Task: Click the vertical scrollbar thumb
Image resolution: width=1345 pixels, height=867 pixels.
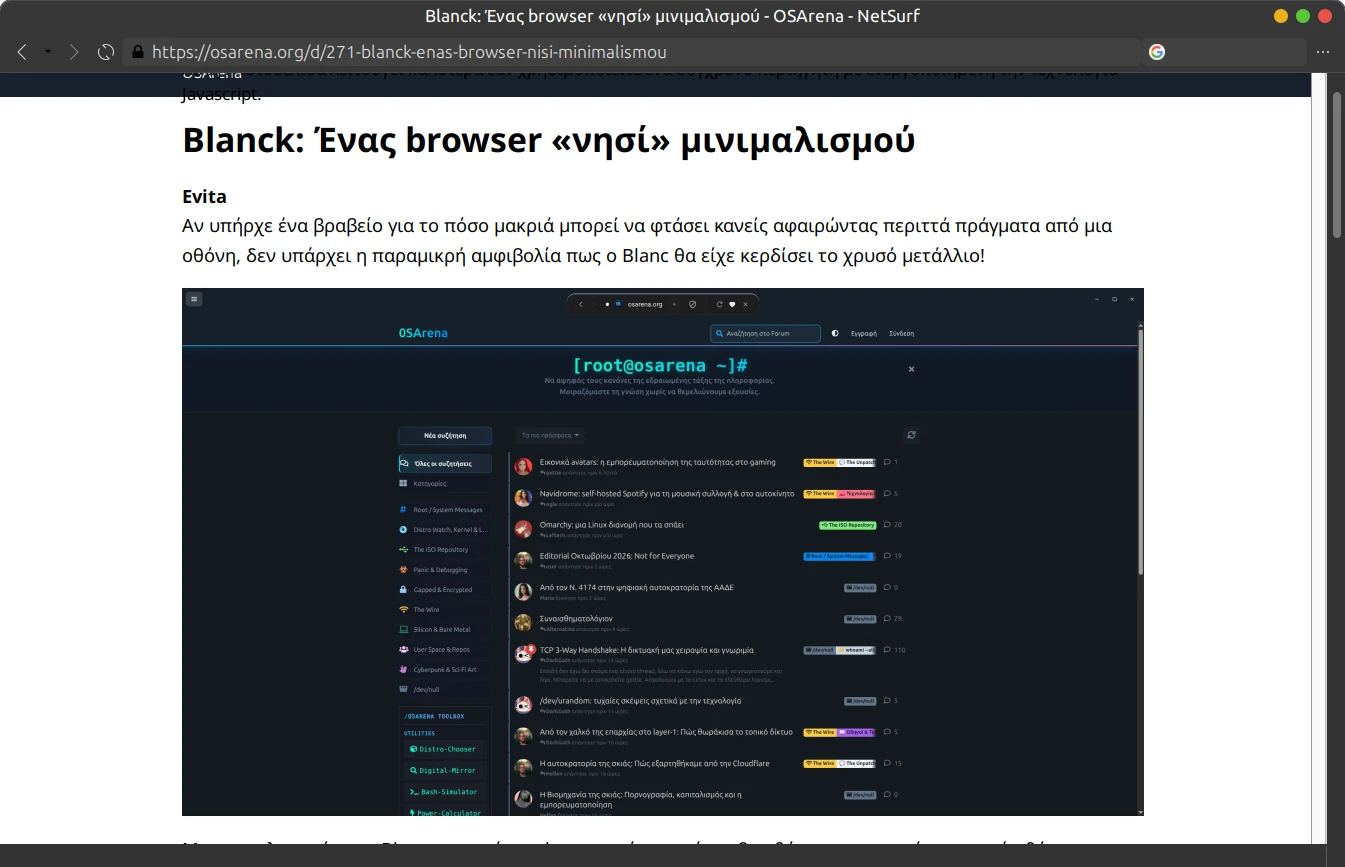Action: pyautogui.click(x=1337, y=164)
